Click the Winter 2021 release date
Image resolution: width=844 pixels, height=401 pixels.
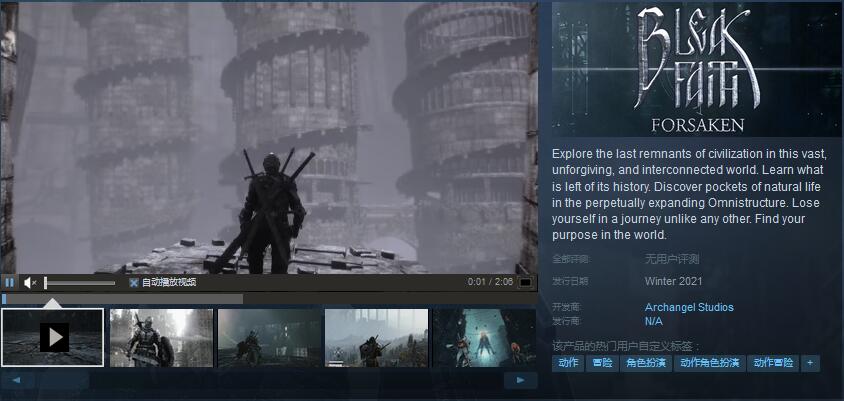click(x=673, y=281)
